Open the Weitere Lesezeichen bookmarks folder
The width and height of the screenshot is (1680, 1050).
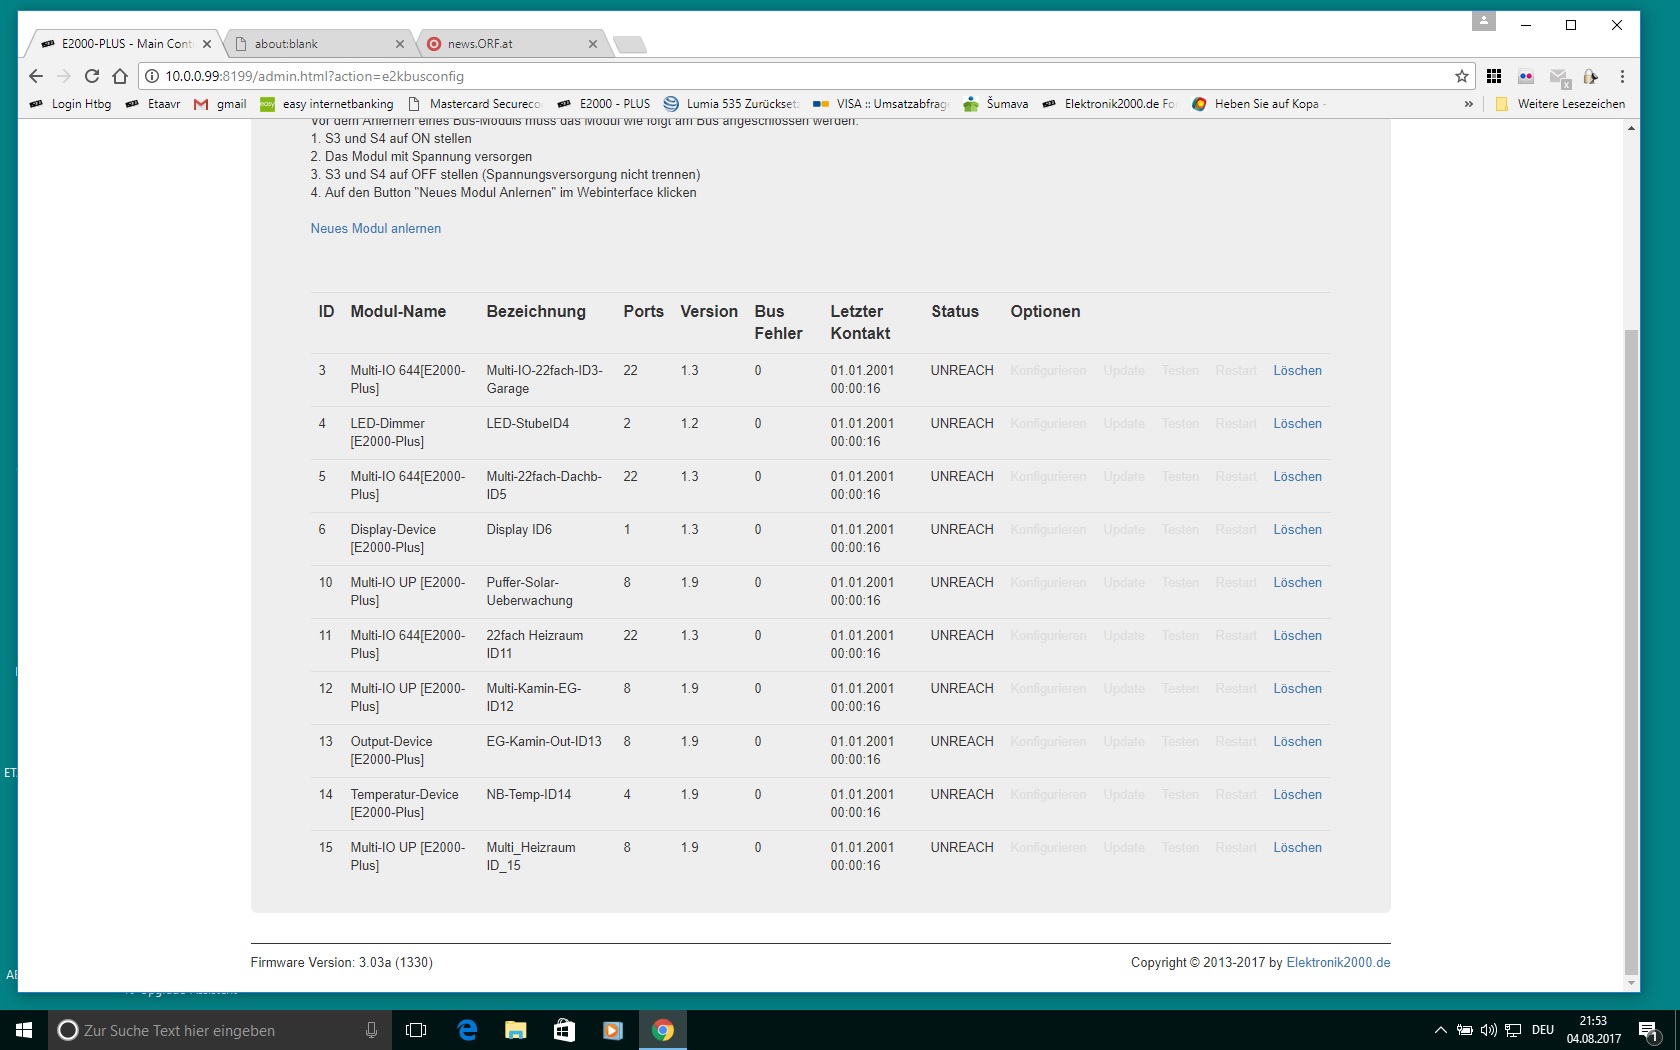tap(1560, 104)
